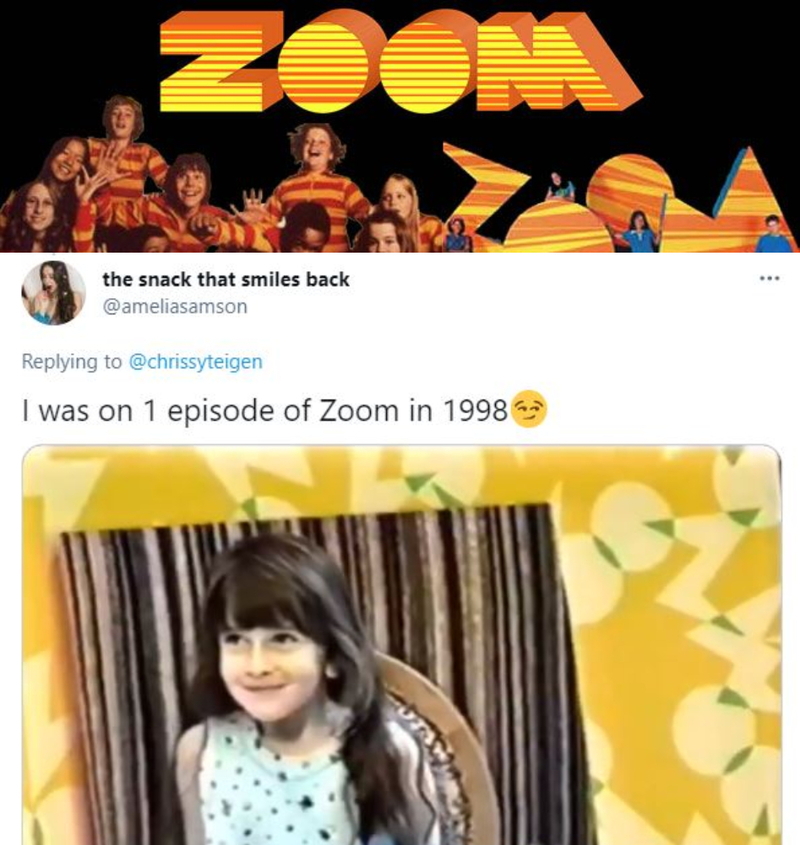The width and height of the screenshot is (800, 845).
Task: Click the small kid in blue at banner's right edge
Action: [x=772, y=233]
